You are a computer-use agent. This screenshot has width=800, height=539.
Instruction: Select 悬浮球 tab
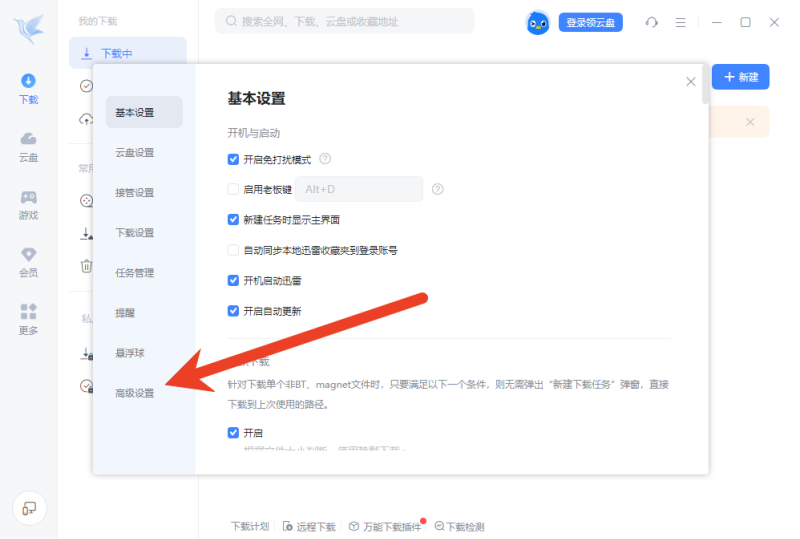pyautogui.click(x=130, y=353)
